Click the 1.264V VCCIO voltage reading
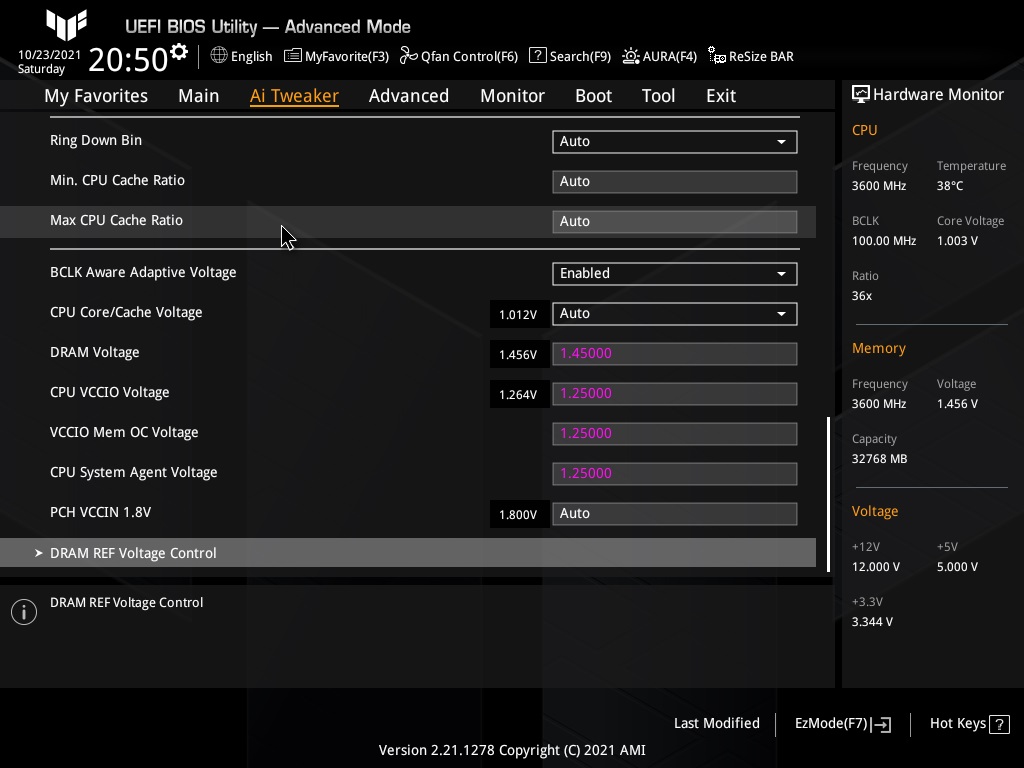This screenshot has width=1024, height=768. click(x=518, y=394)
